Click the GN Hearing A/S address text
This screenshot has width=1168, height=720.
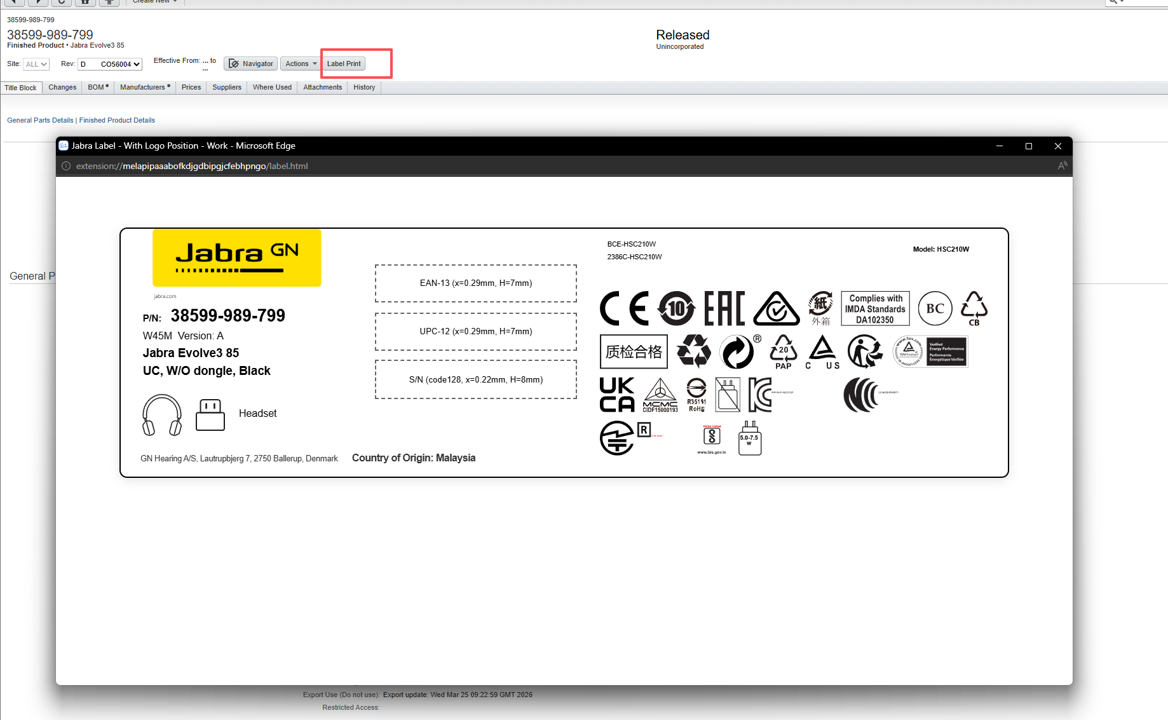[239, 459]
